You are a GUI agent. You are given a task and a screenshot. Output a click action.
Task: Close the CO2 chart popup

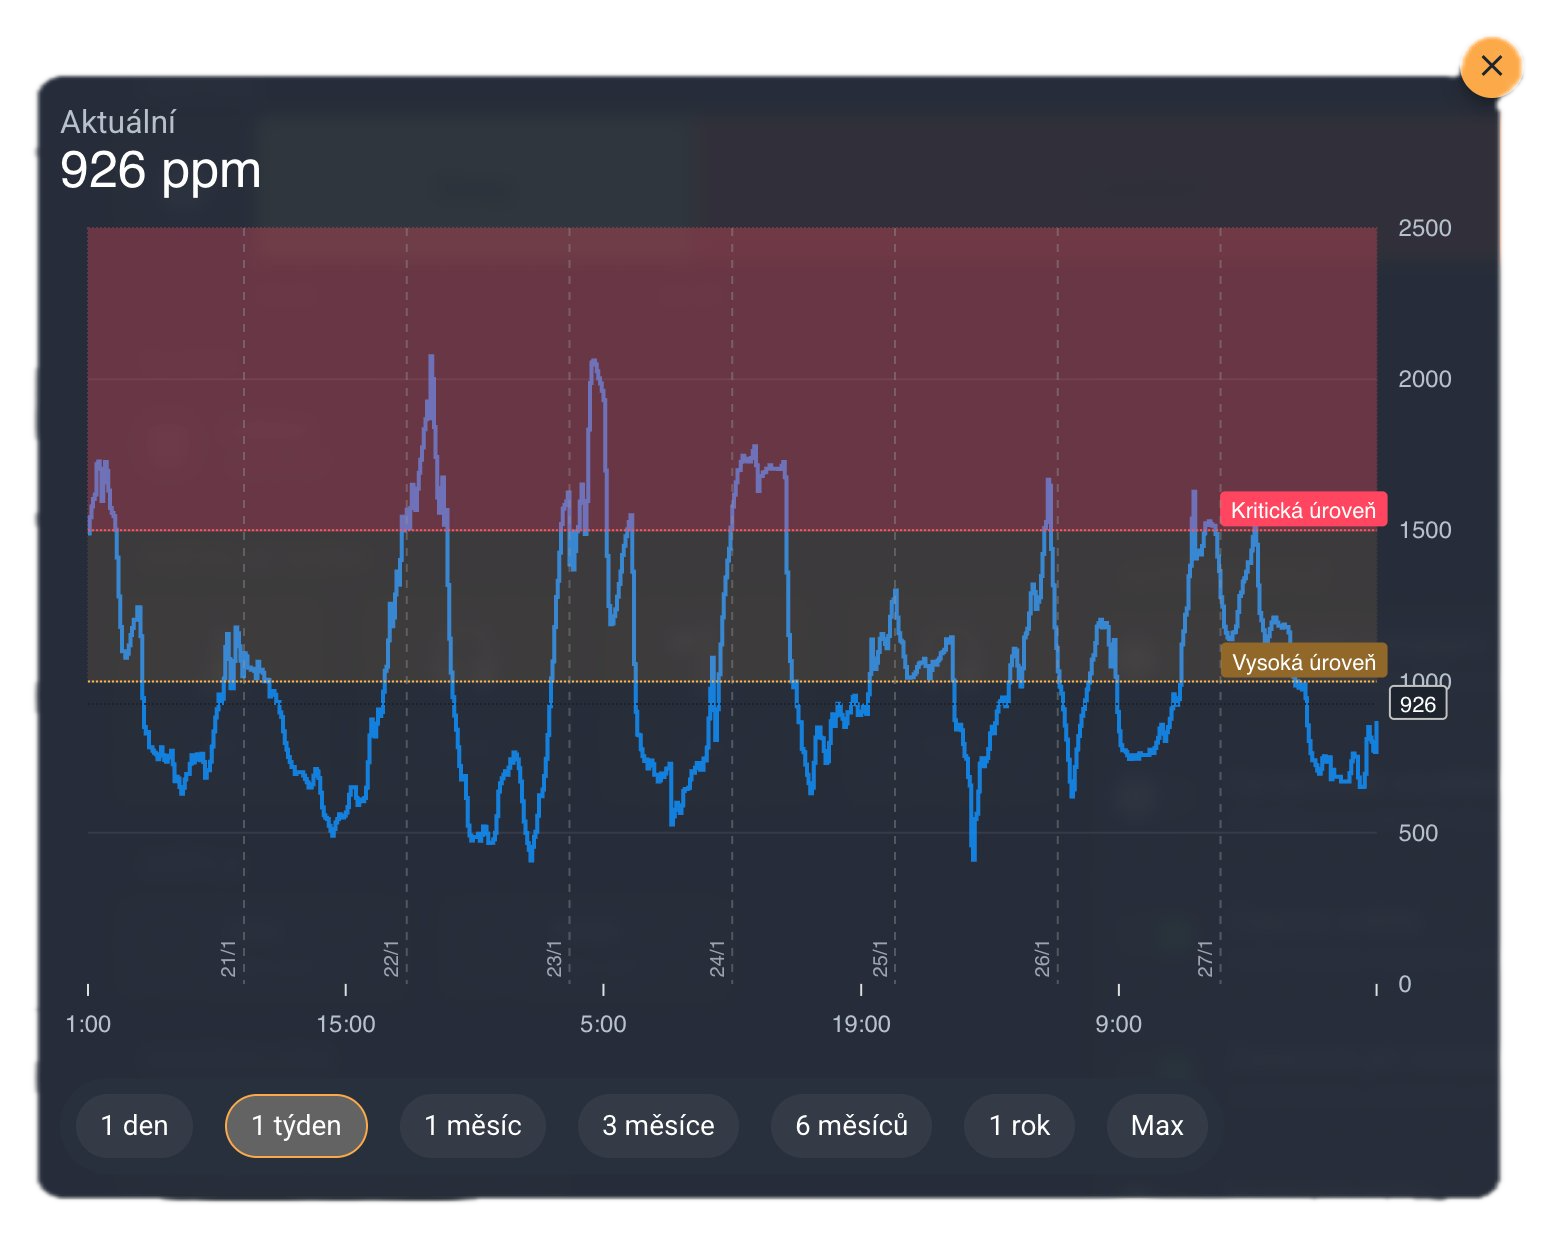(1491, 66)
